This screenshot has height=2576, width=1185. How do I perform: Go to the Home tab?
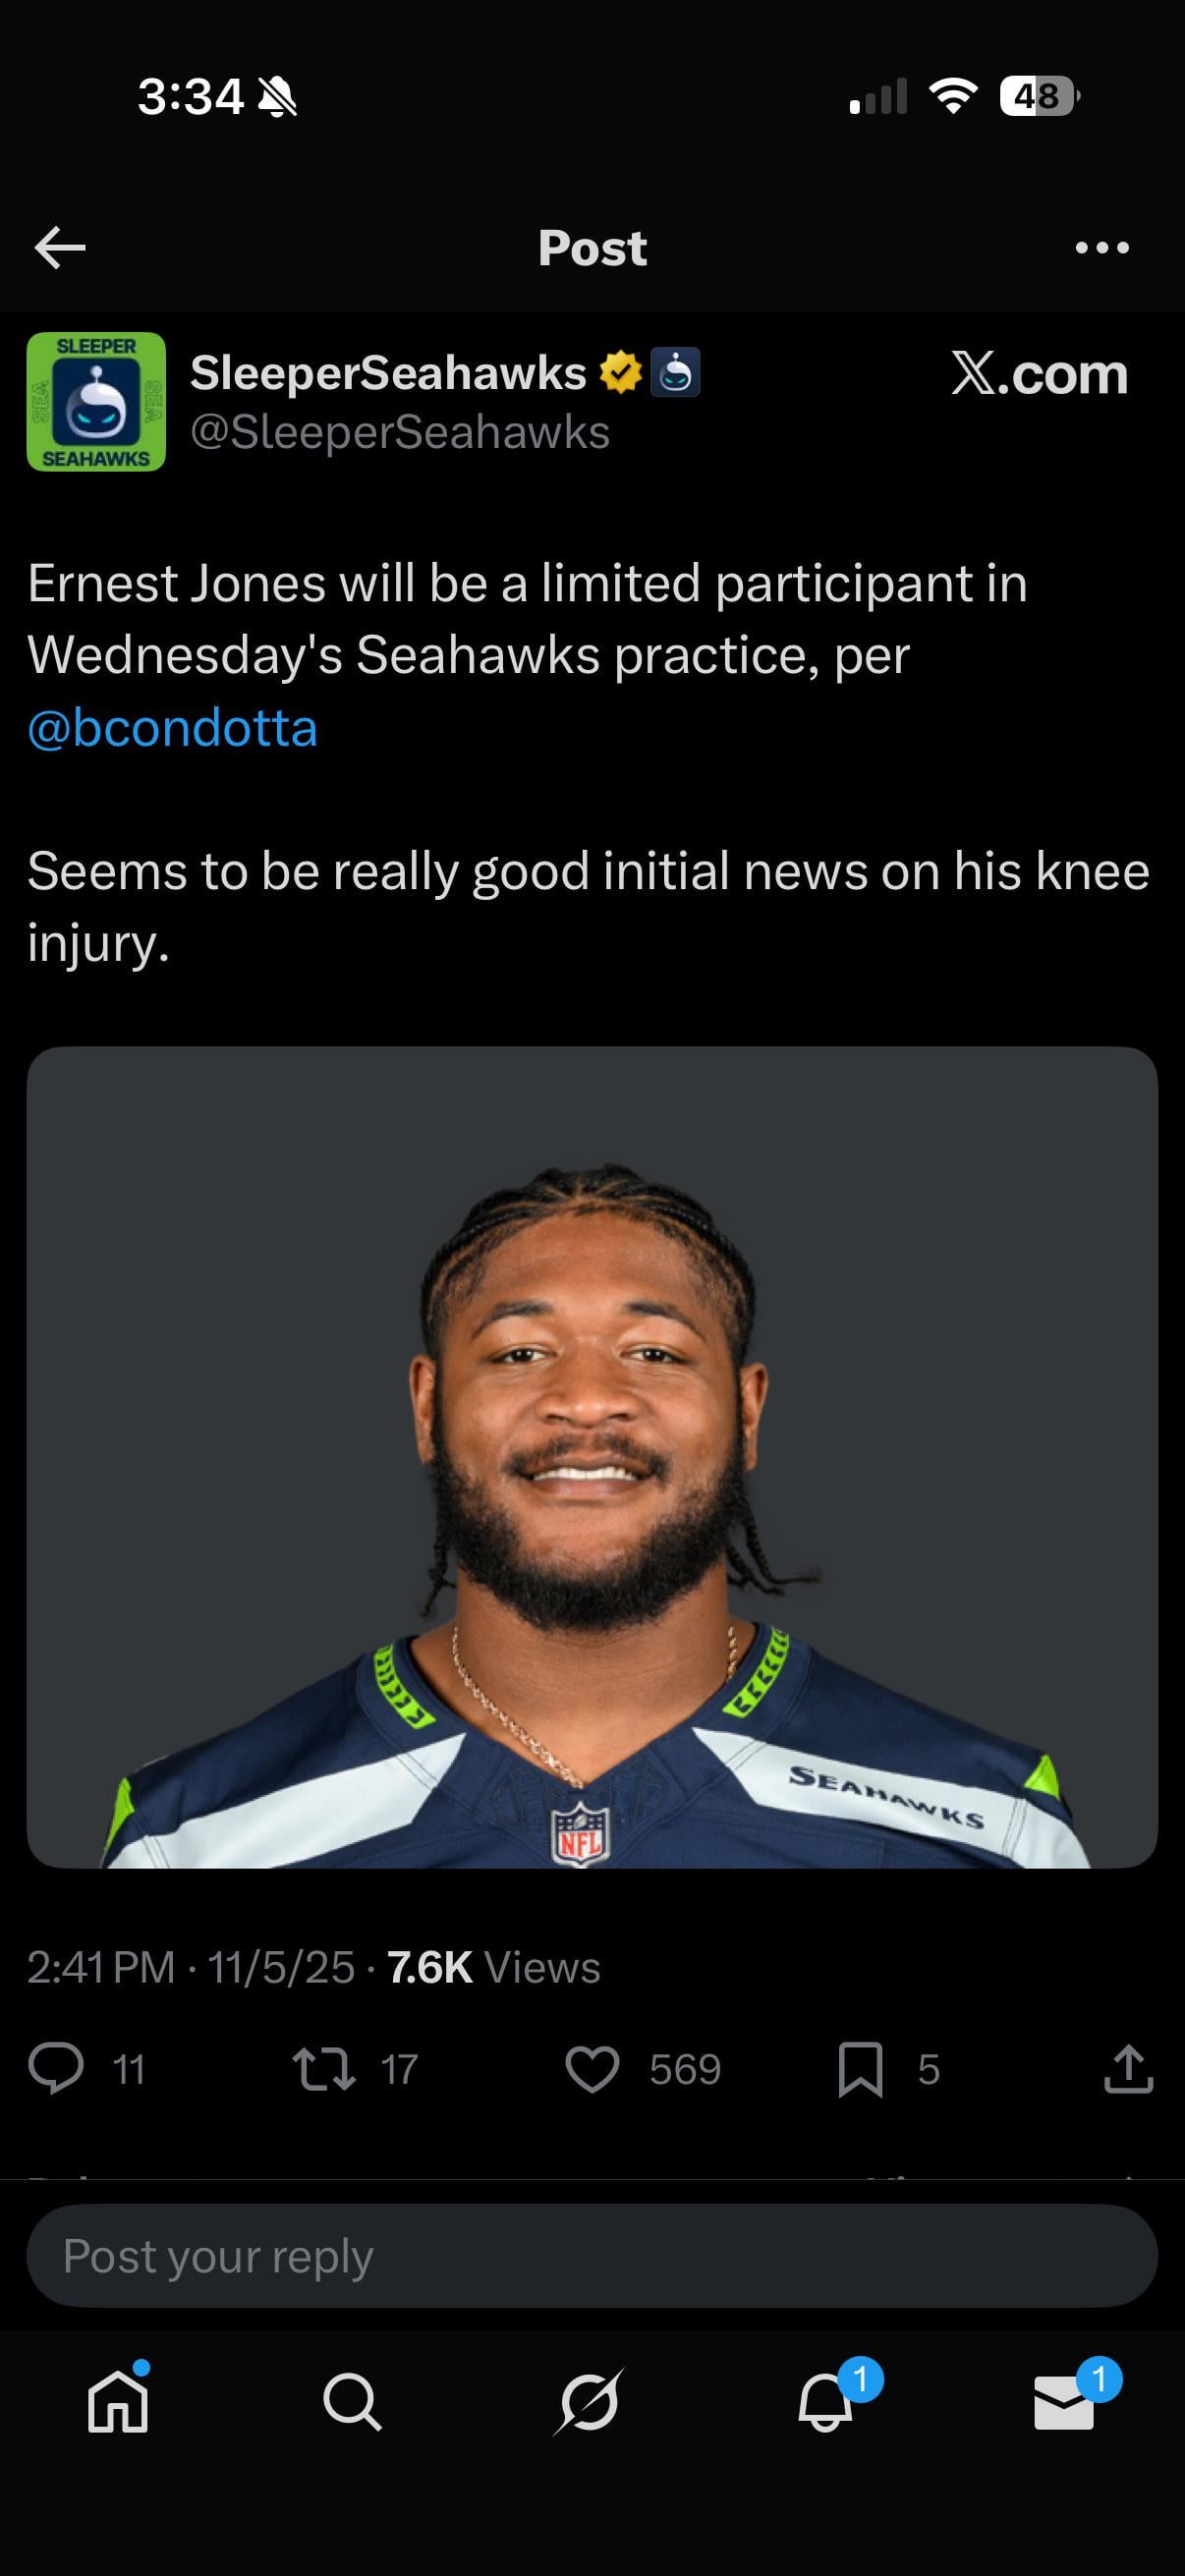tap(118, 2401)
